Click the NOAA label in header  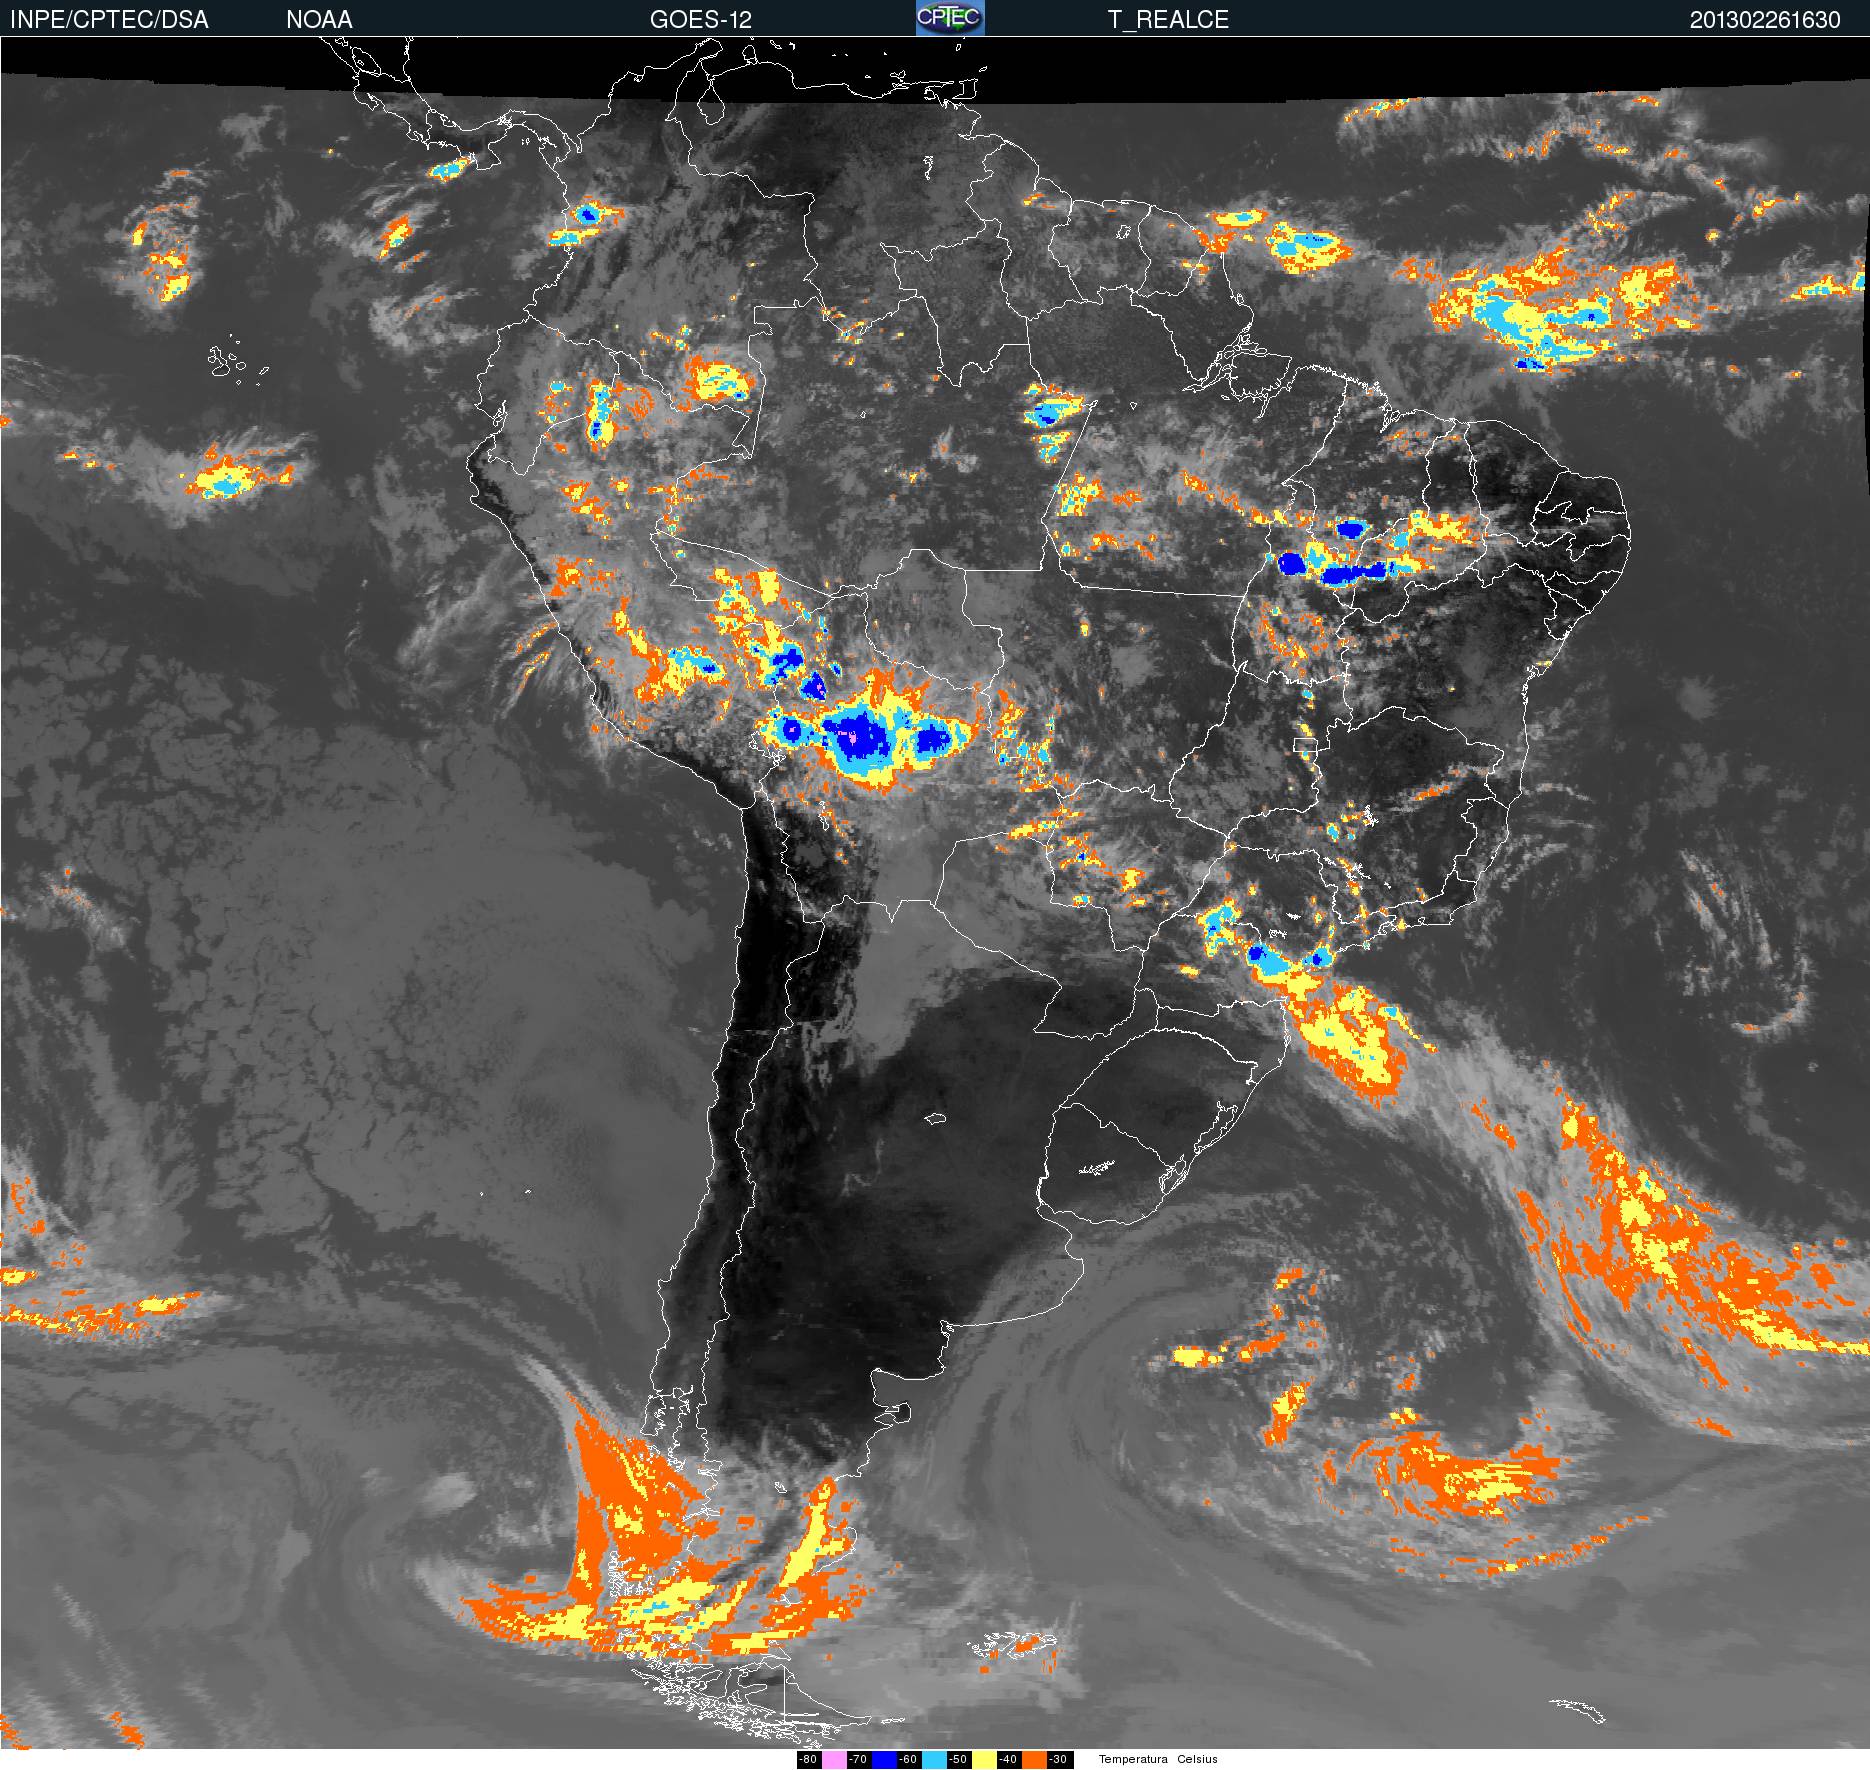319,20
